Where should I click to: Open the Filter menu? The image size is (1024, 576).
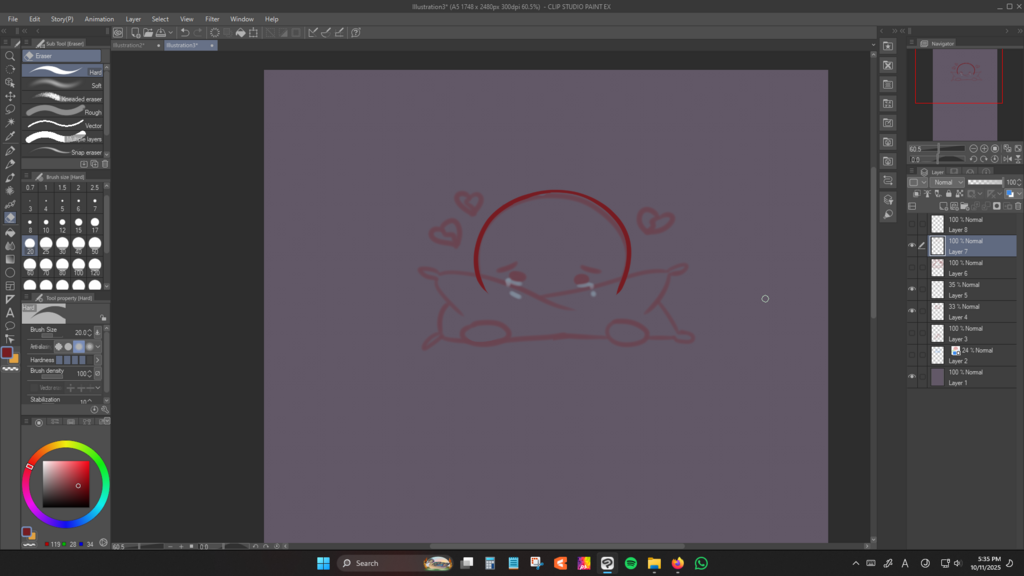click(x=212, y=19)
